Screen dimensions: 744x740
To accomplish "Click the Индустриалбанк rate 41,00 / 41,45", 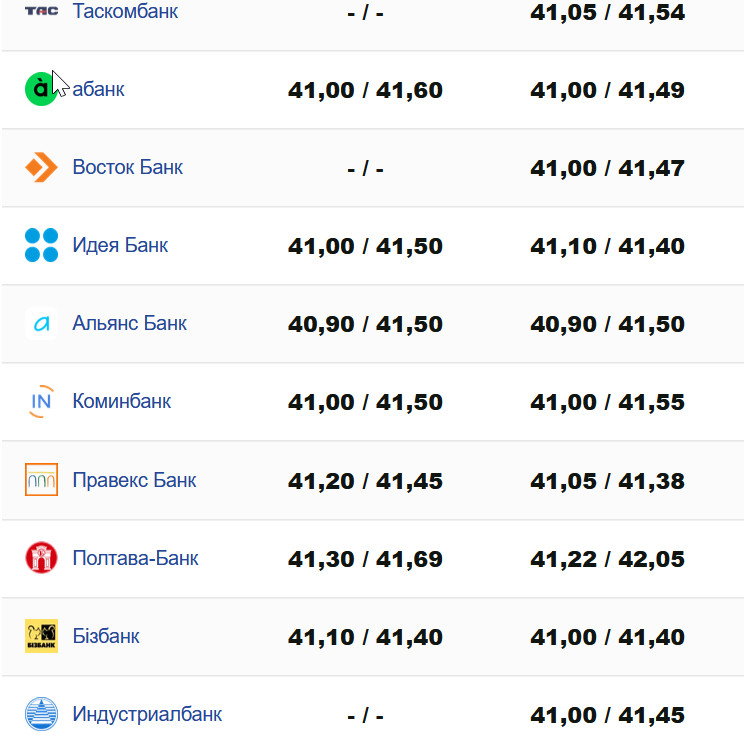I will tap(607, 715).
